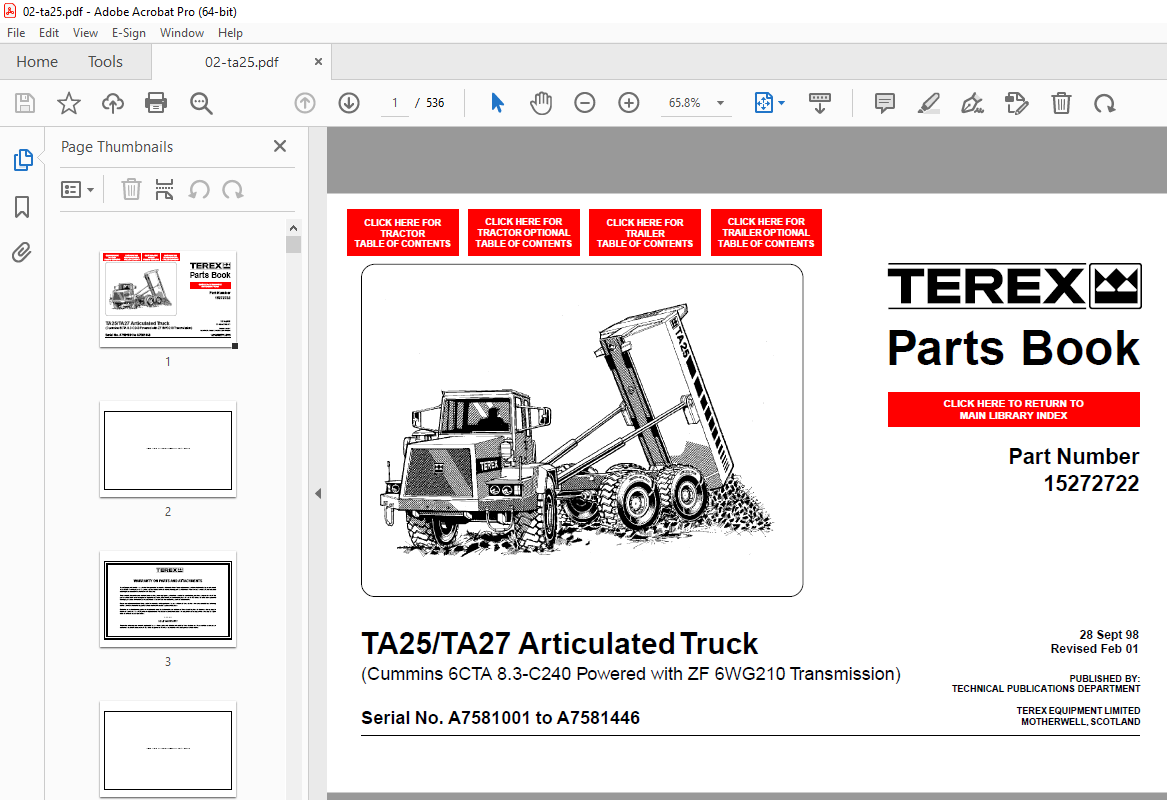
Task: Rotate thumbnail clockwise in panel
Action: coord(232,190)
